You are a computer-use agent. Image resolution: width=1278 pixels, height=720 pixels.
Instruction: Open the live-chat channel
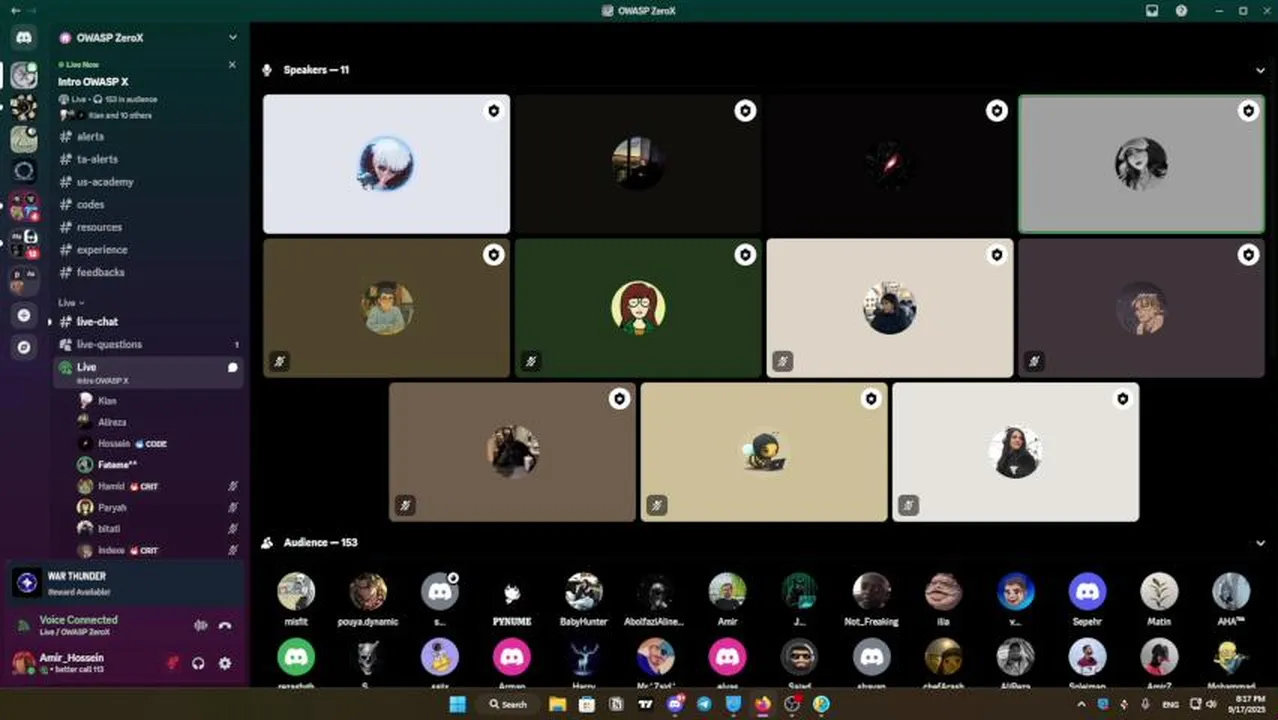click(148, 321)
